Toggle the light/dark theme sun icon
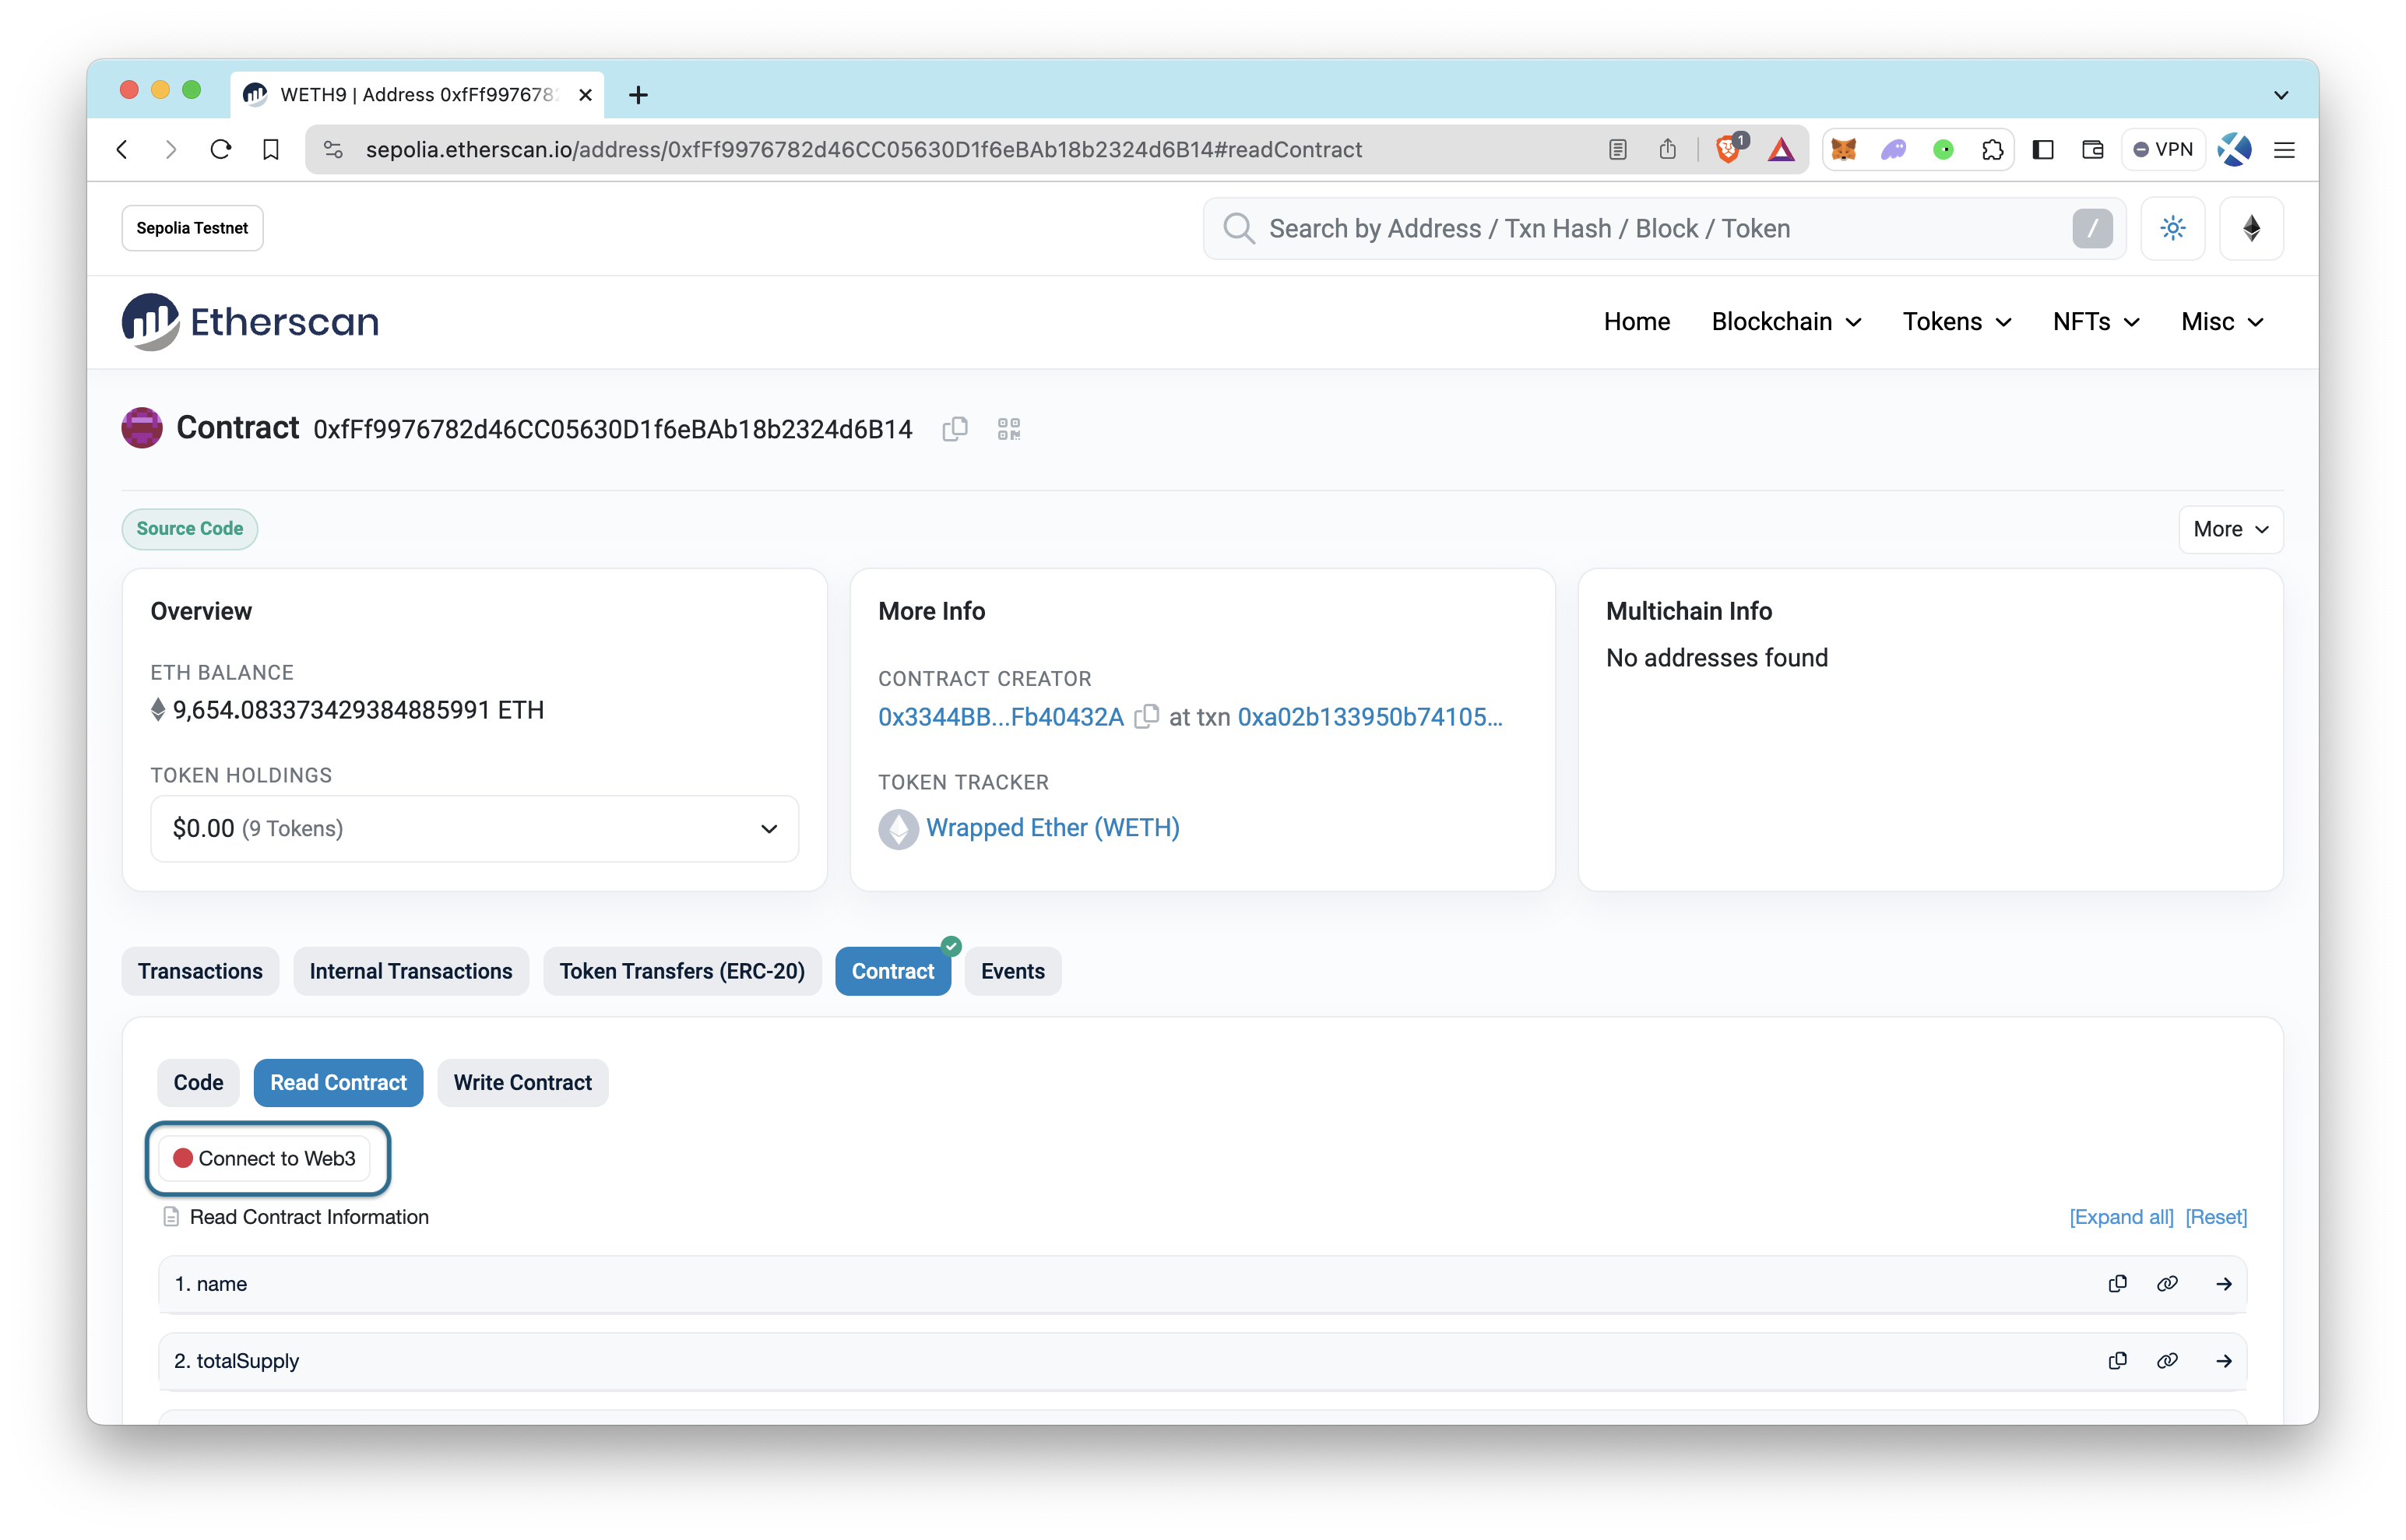This screenshot has height=1540, width=2406. coord(2172,228)
